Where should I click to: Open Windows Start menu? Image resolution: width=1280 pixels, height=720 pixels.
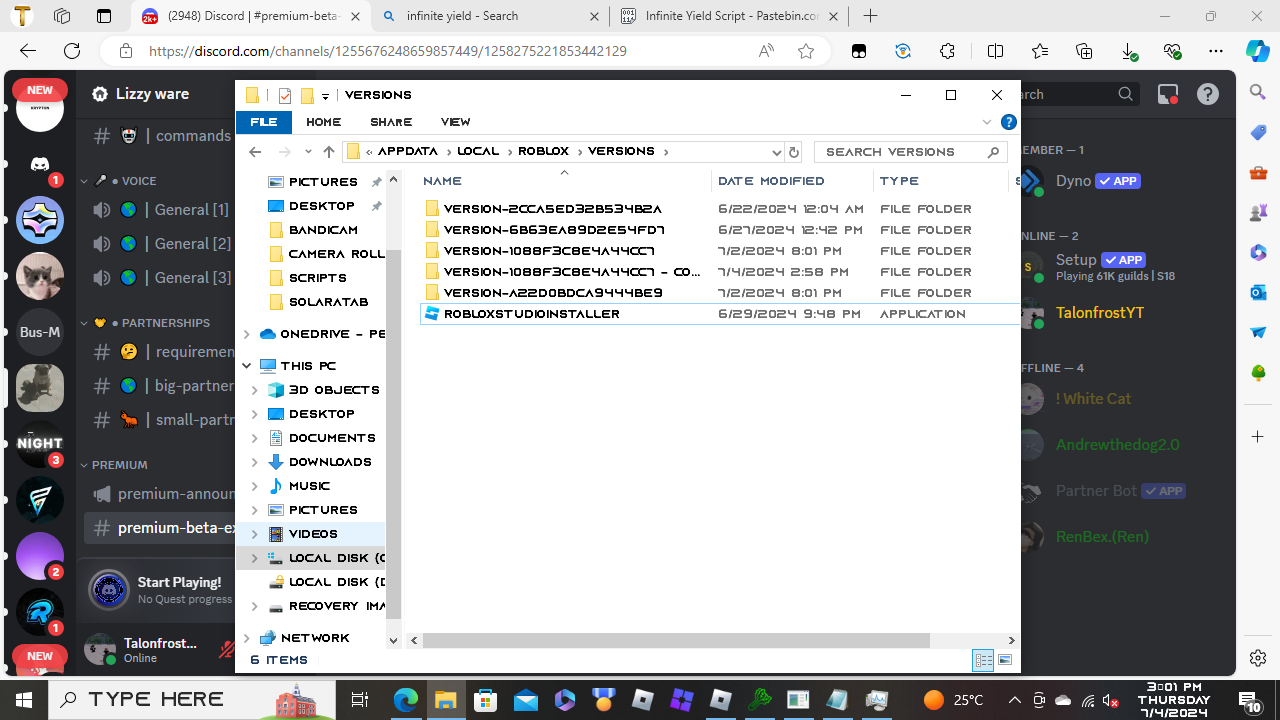24,699
